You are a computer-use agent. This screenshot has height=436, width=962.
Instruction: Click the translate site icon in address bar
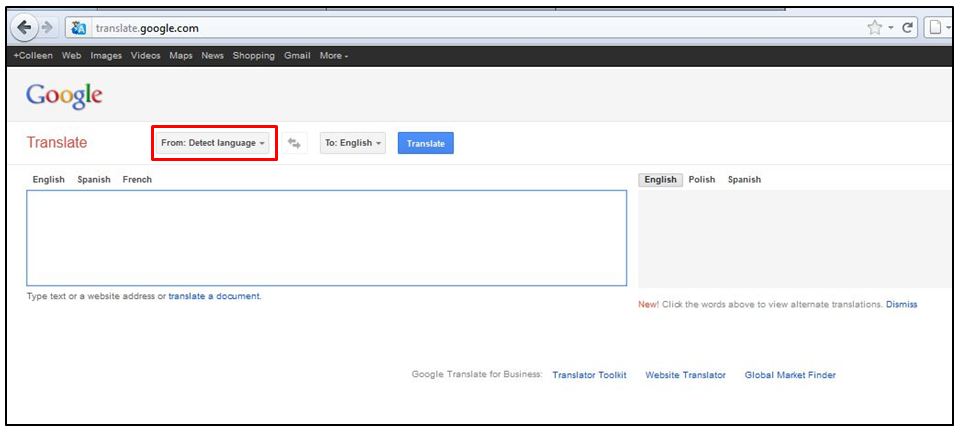(80, 28)
